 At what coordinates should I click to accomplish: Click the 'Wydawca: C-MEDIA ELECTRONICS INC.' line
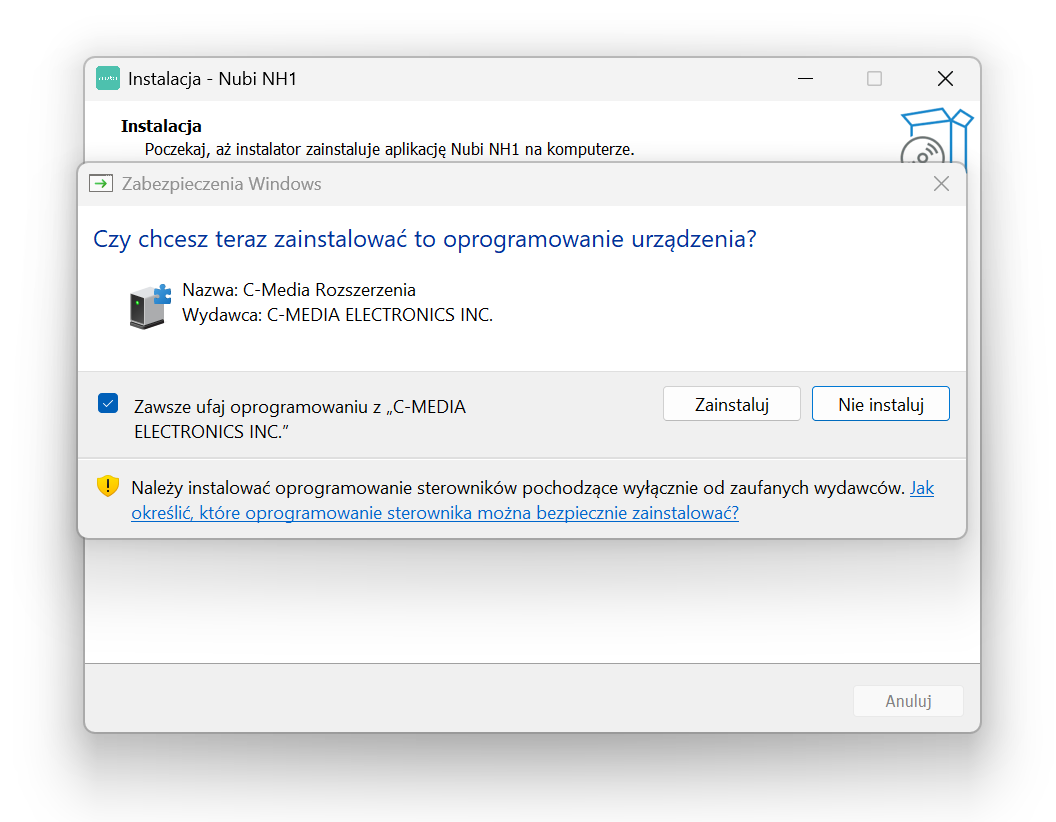[337, 315]
